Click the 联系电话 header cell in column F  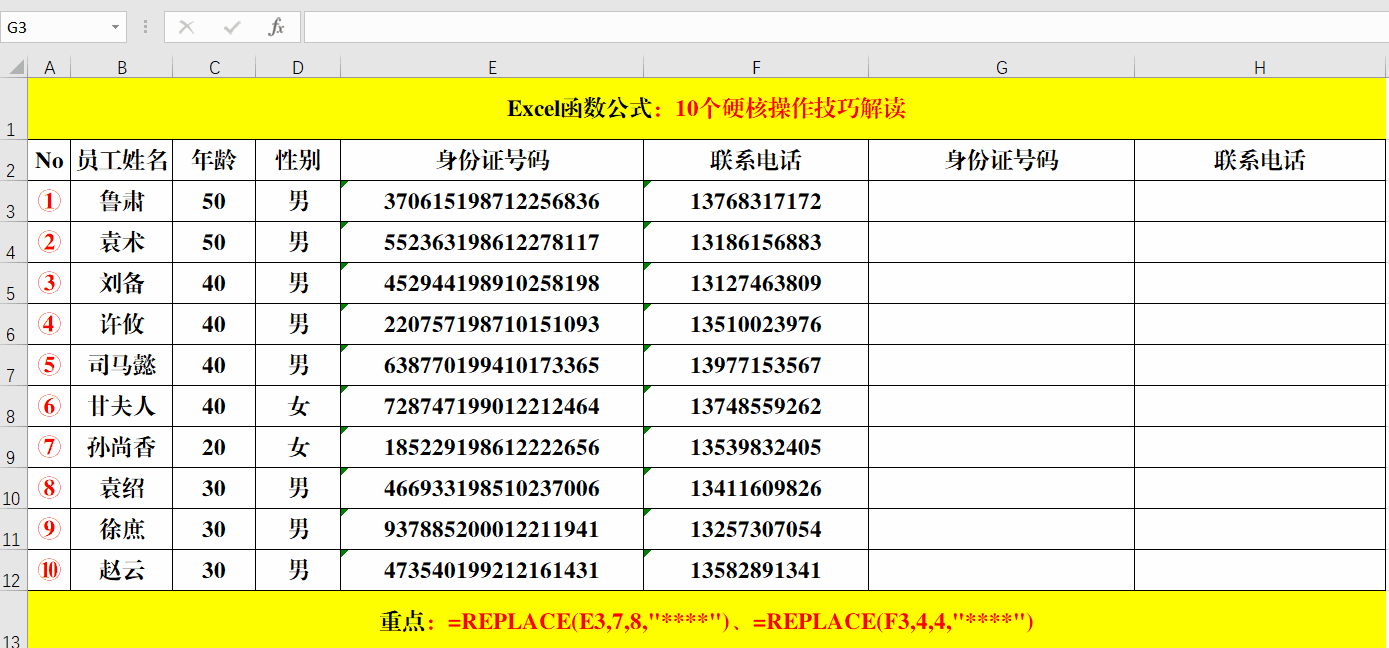tap(756, 160)
